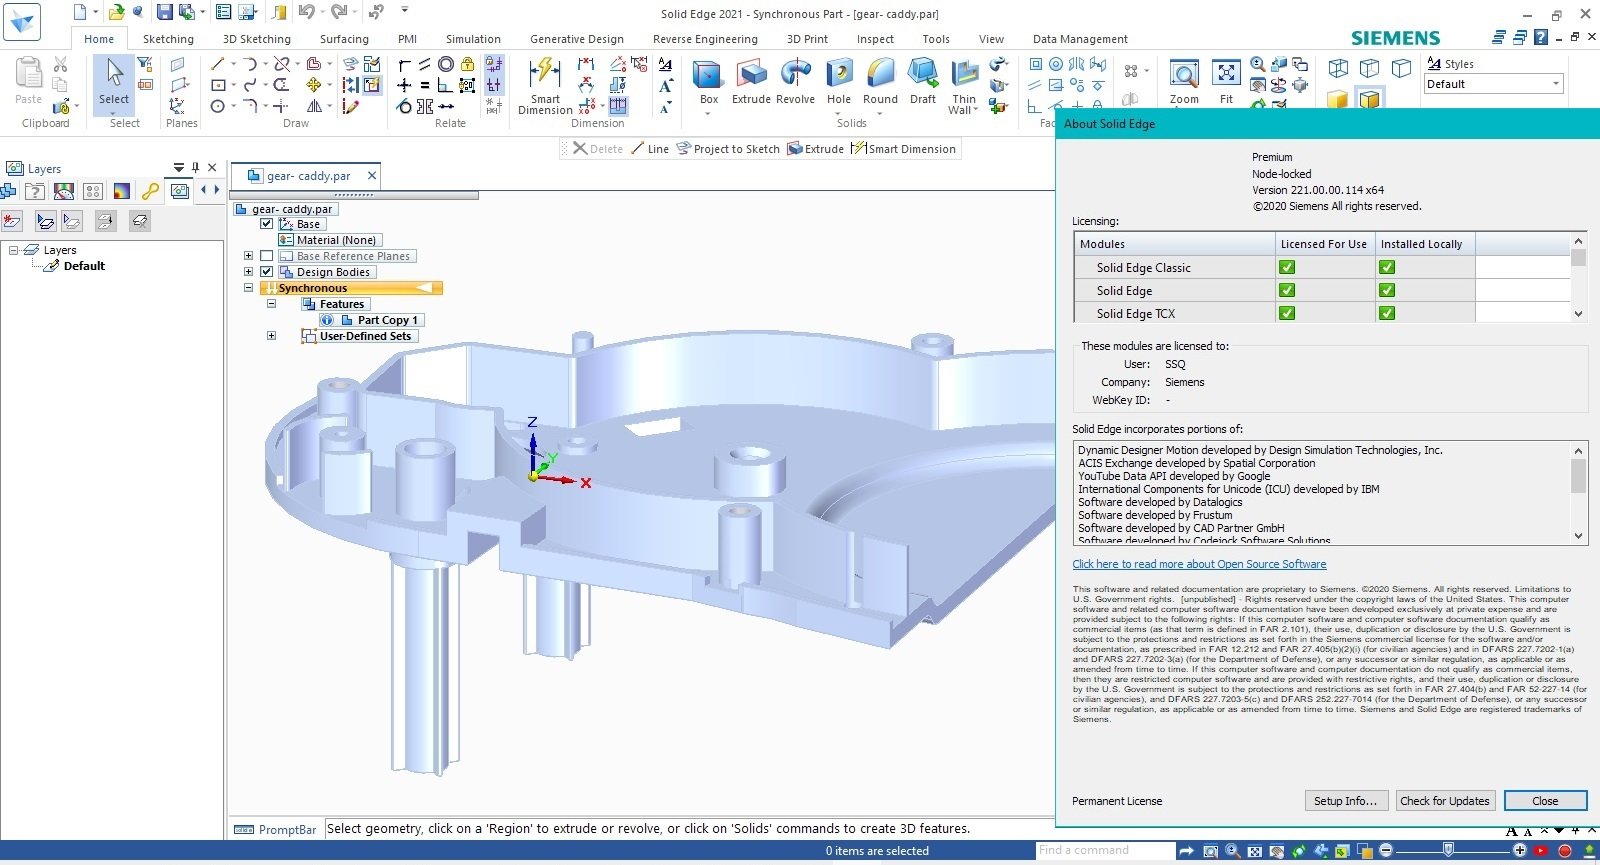
Task: Start the Smart Dimension command
Action: coord(545,86)
